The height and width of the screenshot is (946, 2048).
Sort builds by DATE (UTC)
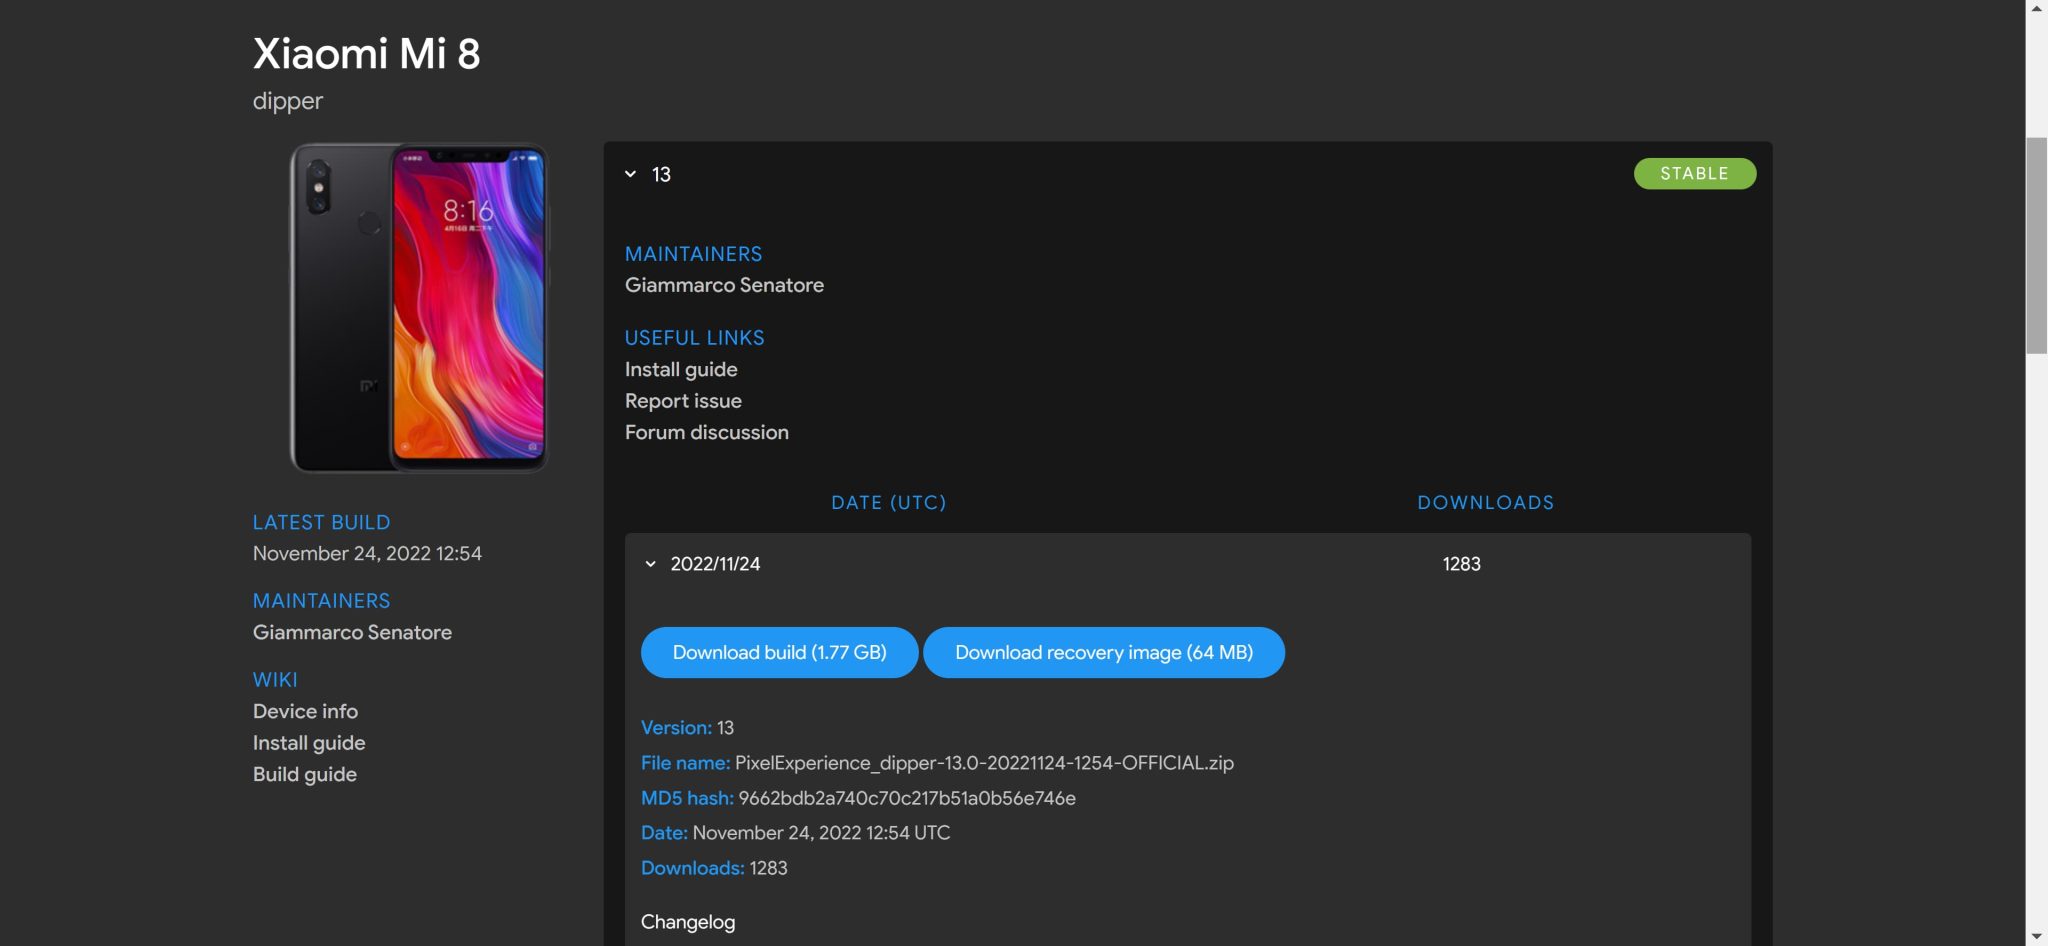[x=889, y=502]
